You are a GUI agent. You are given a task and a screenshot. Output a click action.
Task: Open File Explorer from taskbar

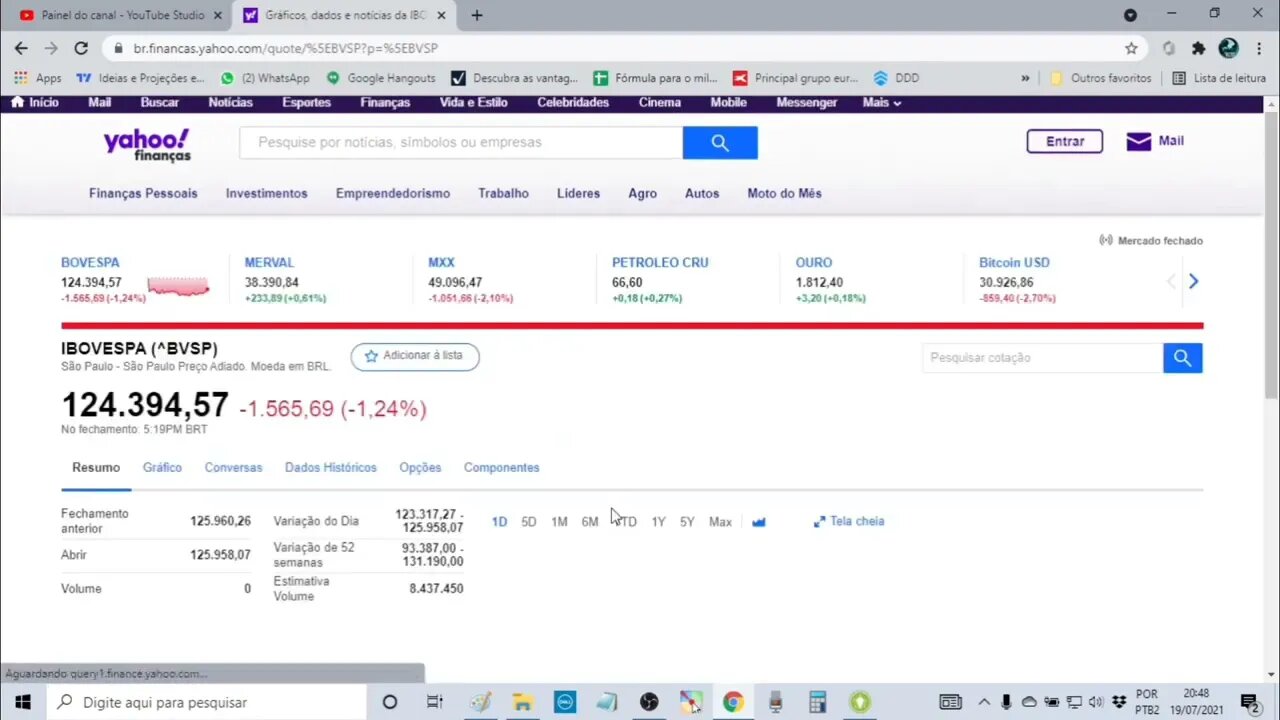pyautogui.click(x=522, y=702)
